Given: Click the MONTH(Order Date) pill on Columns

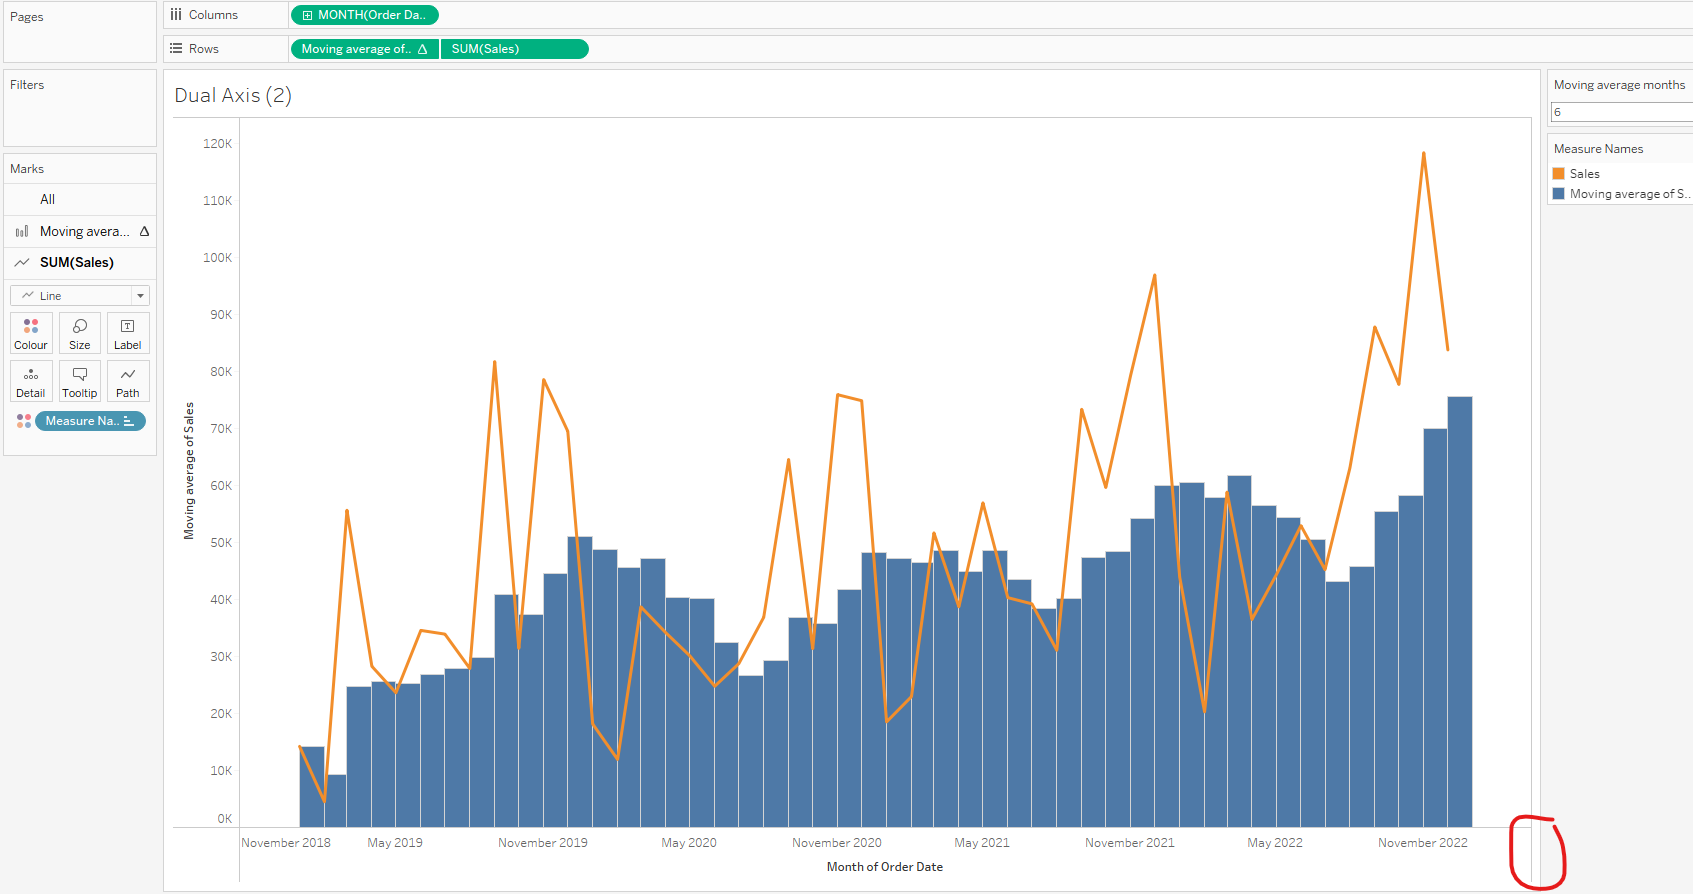Looking at the screenshot, I should 364,15.
